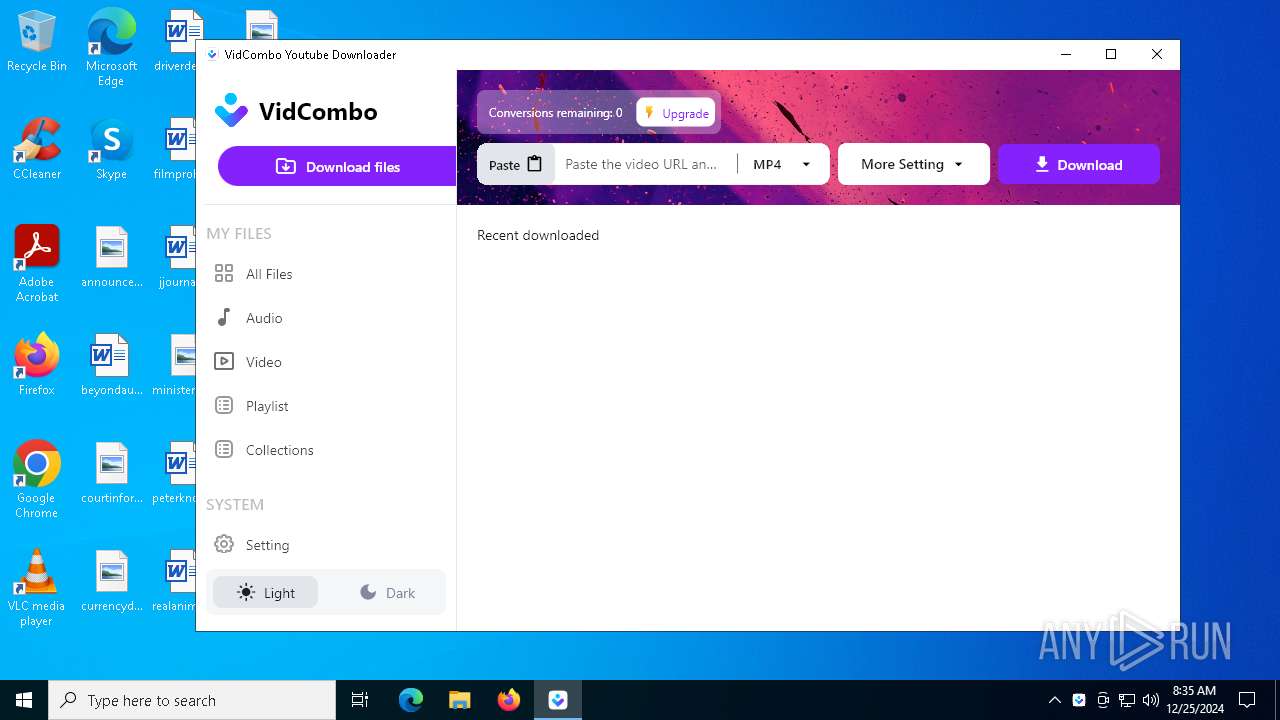This screenshot has height=720, width=1280.
Task: Switch to Dark theme
Action: pyautogui.click(x=387, y=593)
